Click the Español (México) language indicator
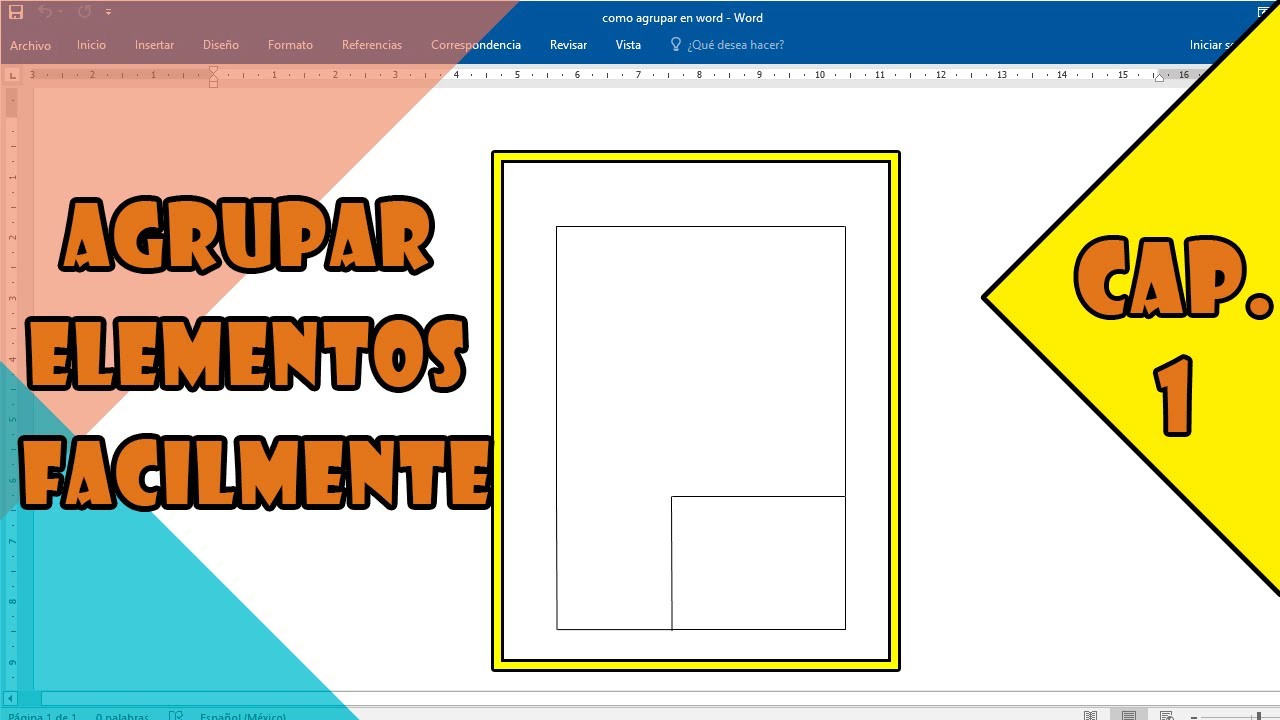The height and width of the screenshot is (720, 1280). (243, 716)
